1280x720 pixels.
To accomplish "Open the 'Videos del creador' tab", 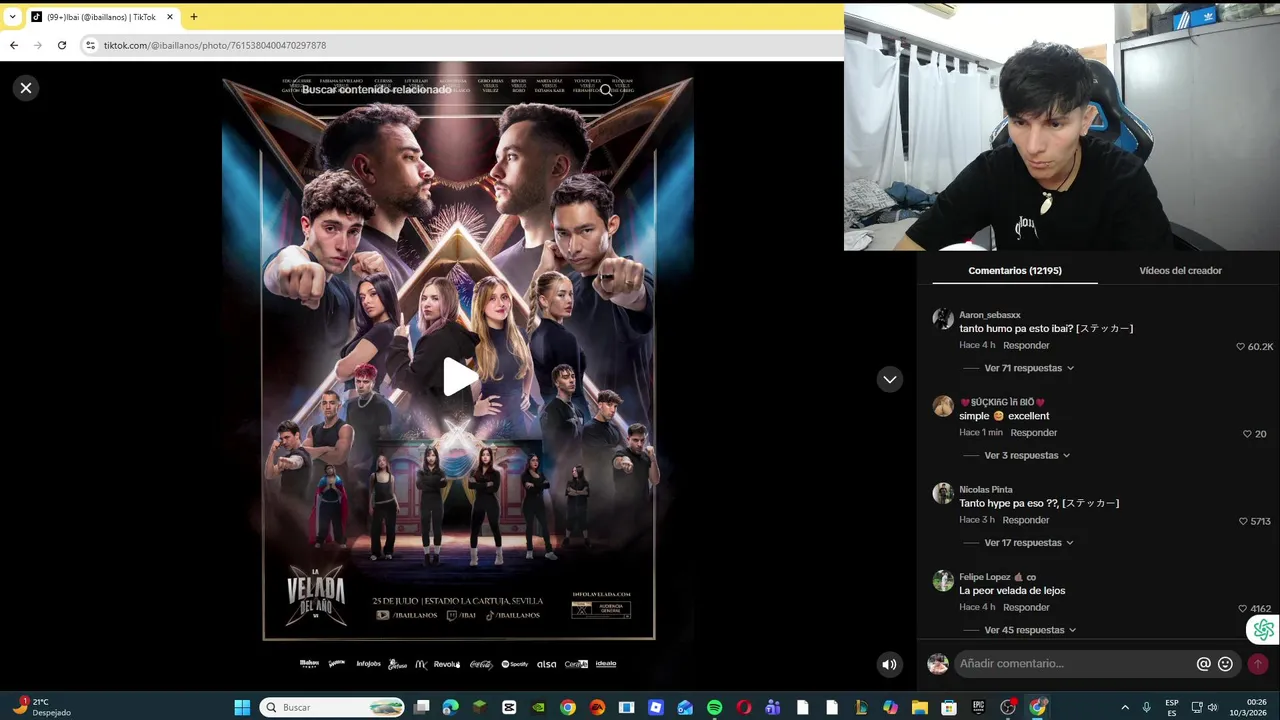I will coord(1180,270).
